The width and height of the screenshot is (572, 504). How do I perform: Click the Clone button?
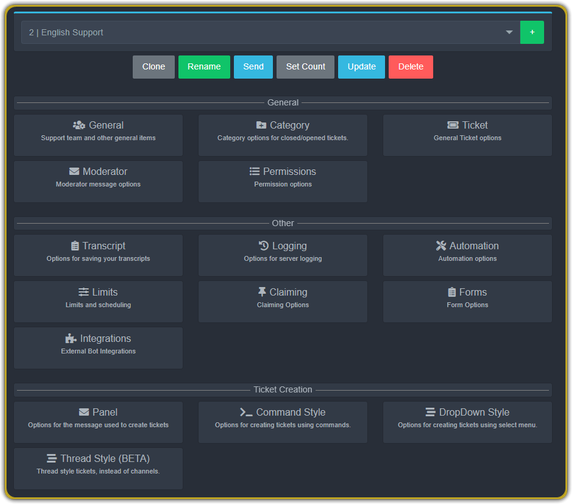pos(154,67)
